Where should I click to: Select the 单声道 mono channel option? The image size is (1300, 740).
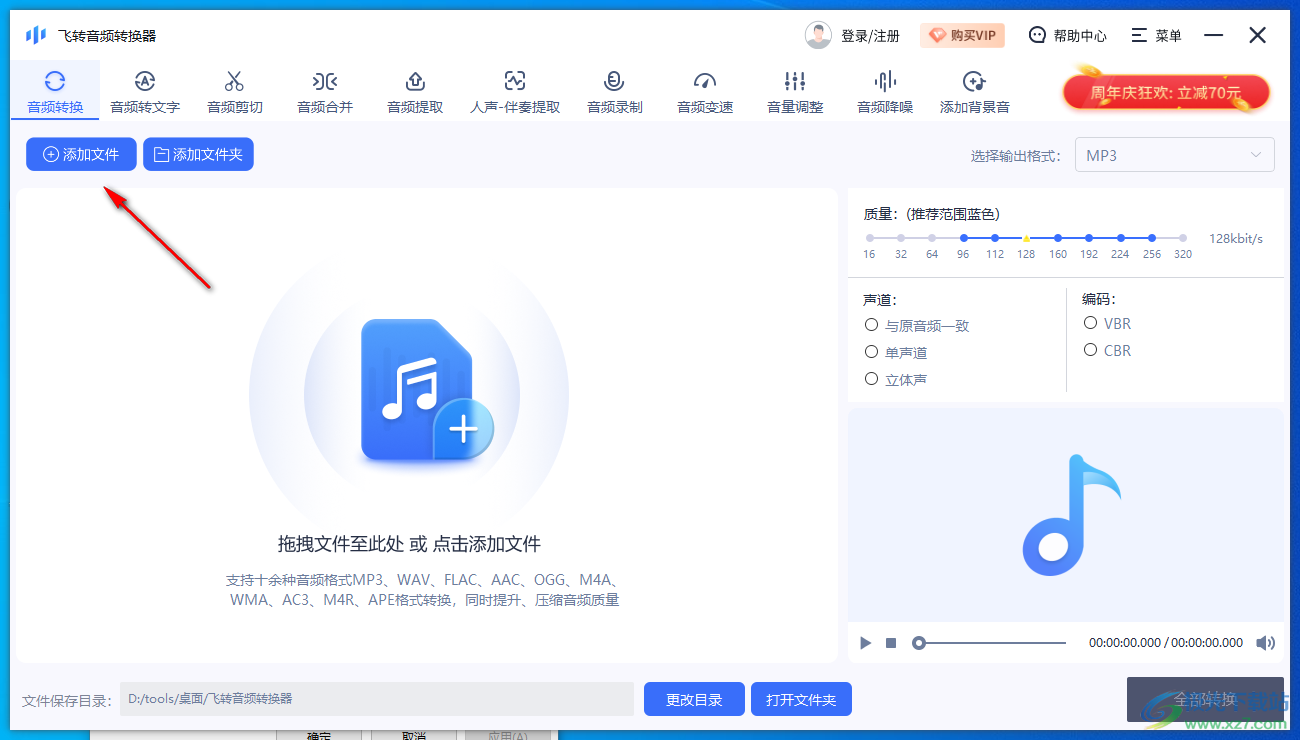click(871, 351)
